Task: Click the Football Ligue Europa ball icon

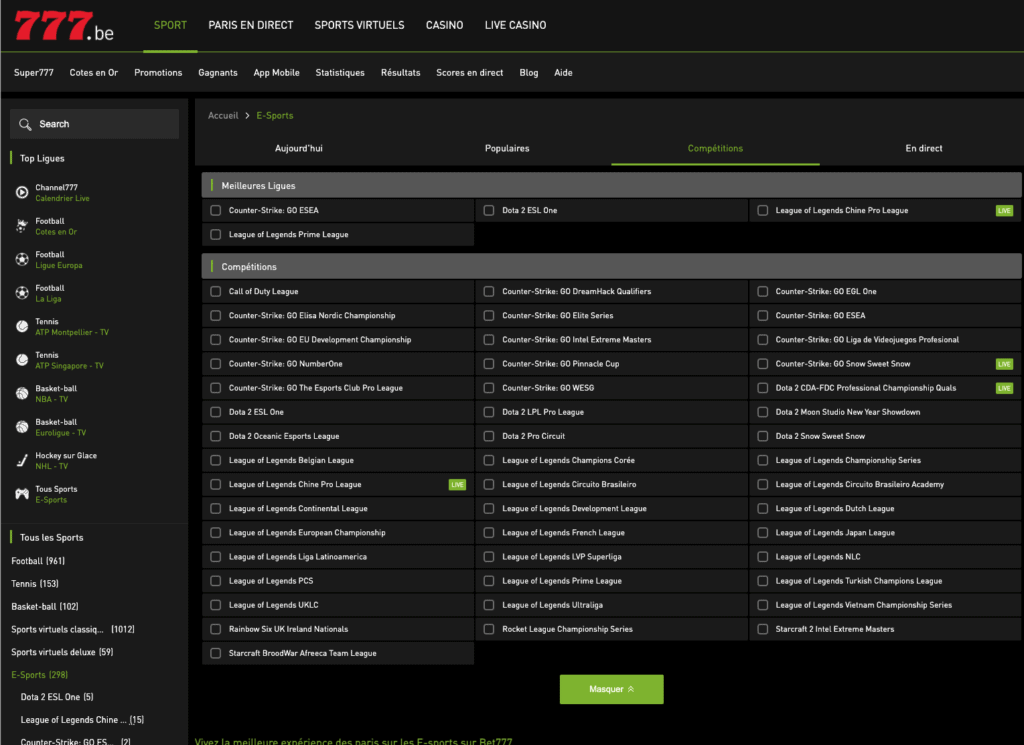Action: 22,260
